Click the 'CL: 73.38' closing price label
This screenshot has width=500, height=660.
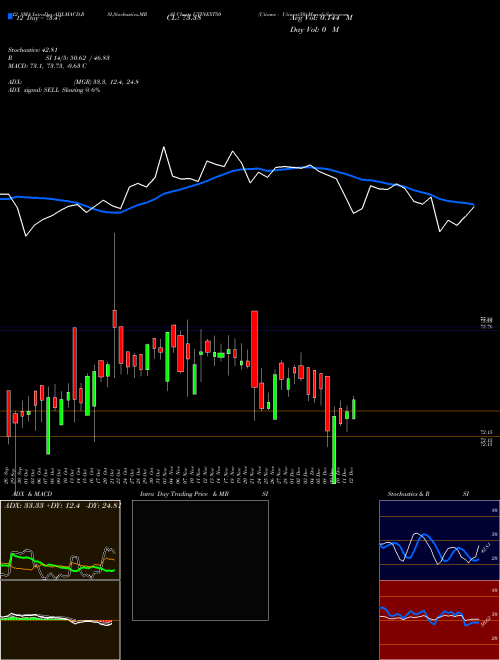pos(184,18)
